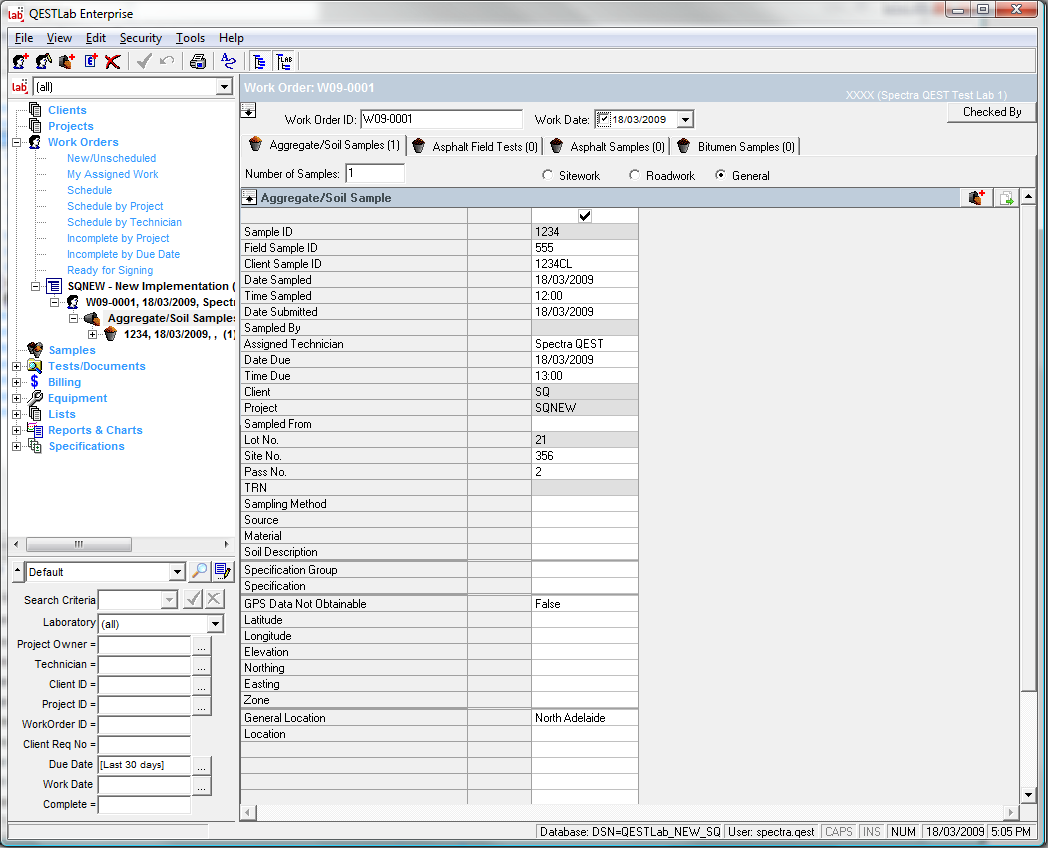The width and height of the screenshot is (1048, 848).
Task: Click the magnifying glass search icon
Action: [200, 572]
